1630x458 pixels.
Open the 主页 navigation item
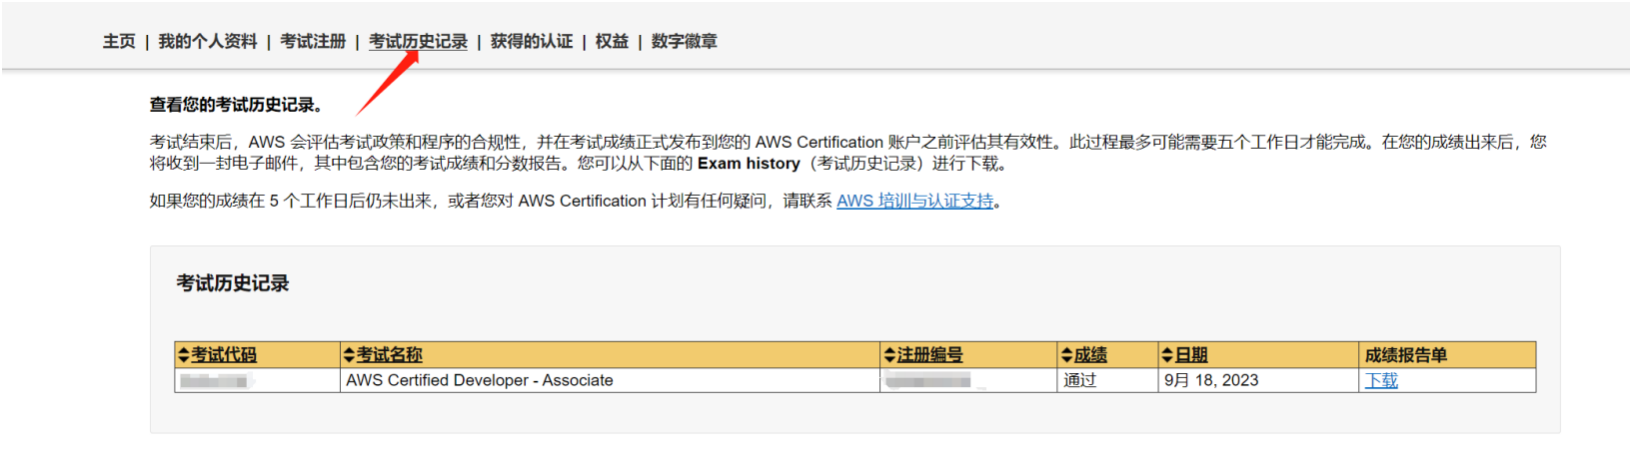pyautogui.click(x=119, y=41)
